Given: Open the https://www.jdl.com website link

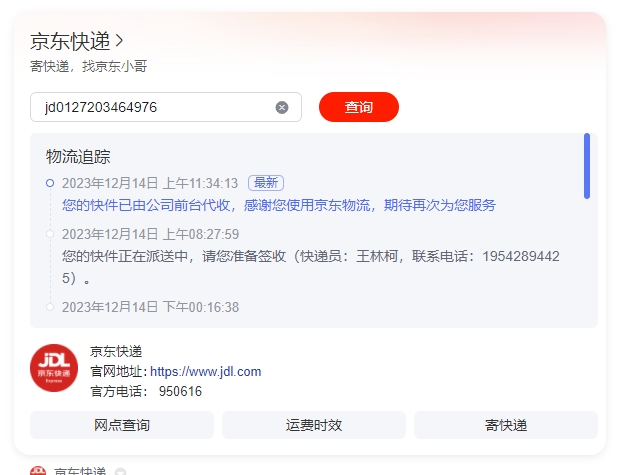Looking at the screenshot, I should 205,371.
